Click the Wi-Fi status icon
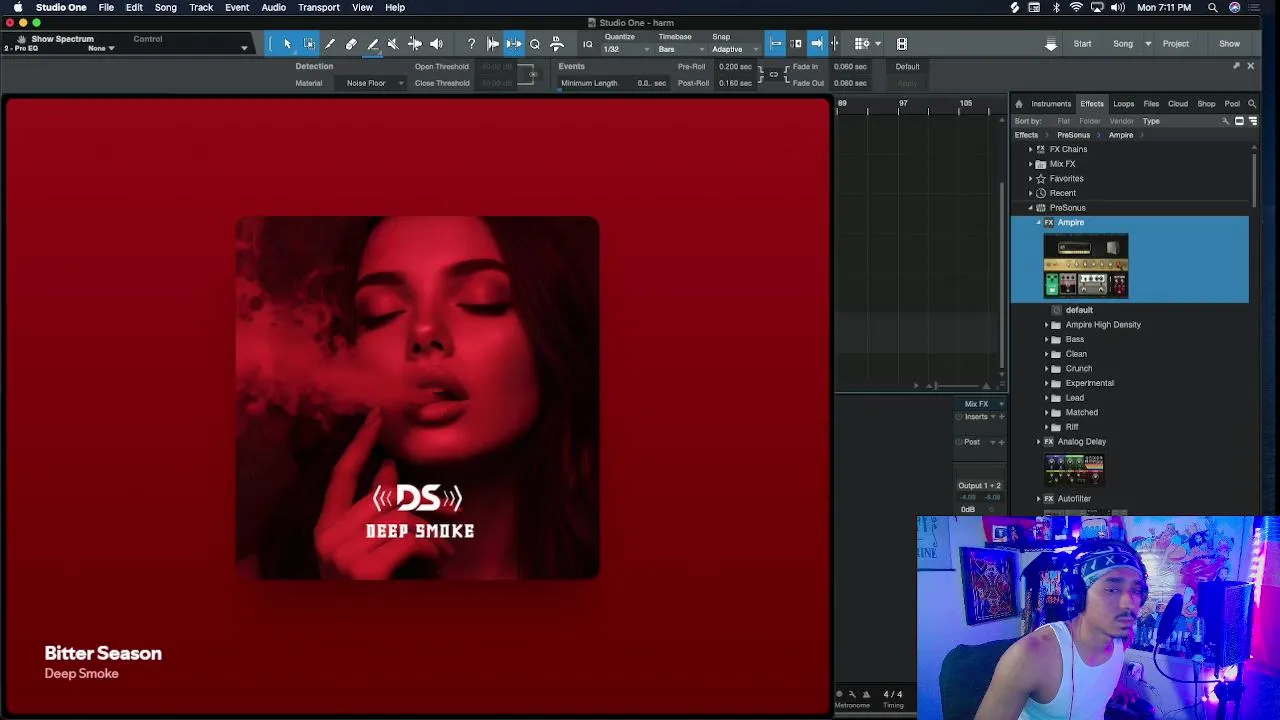Image resolution: width=1280 pixels, height=720 pixels. (1076, 8)
